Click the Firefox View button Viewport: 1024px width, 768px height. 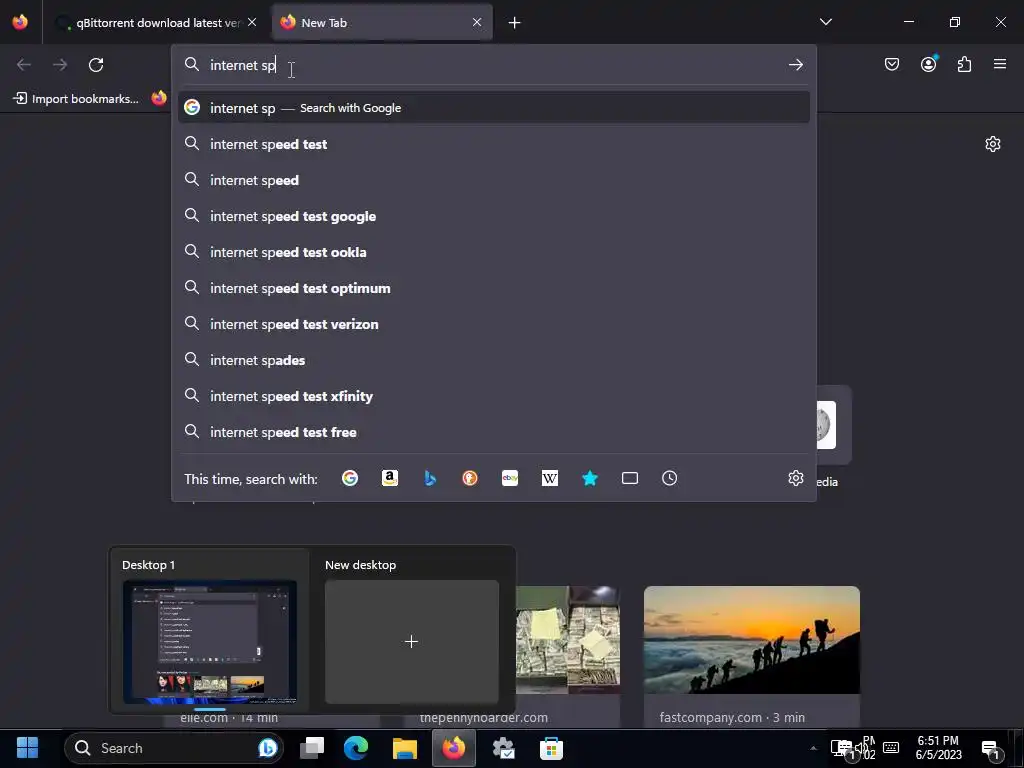tap(20, 22)
